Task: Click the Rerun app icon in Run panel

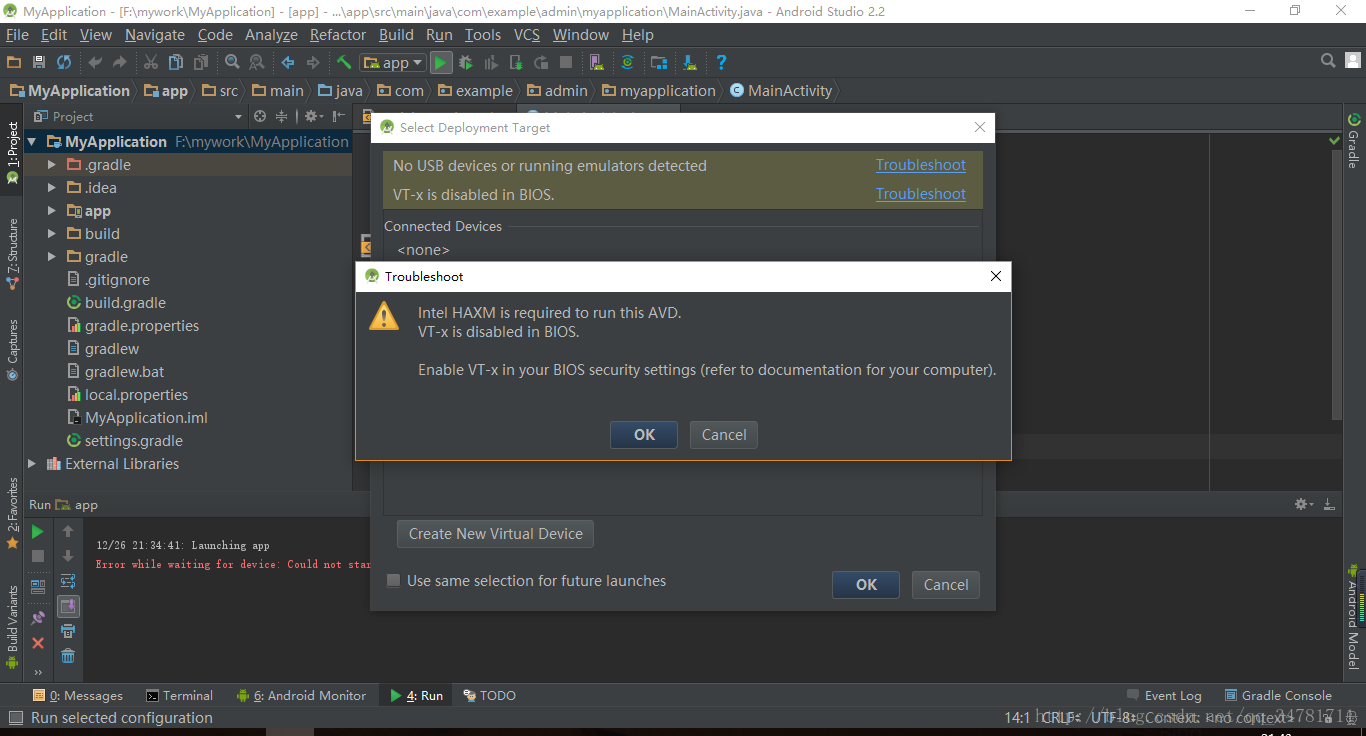Action: [38, 531]
